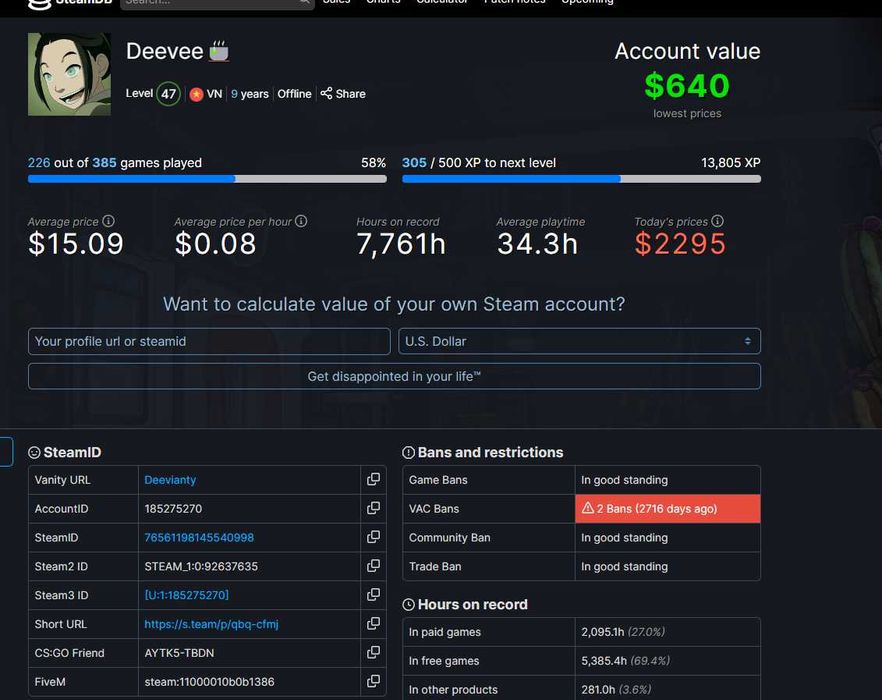The width and height of the screenshot is (882, 700).
Task: Click the Average price per hour info icon
Action: pyautogui.click(x=301, y=221)
